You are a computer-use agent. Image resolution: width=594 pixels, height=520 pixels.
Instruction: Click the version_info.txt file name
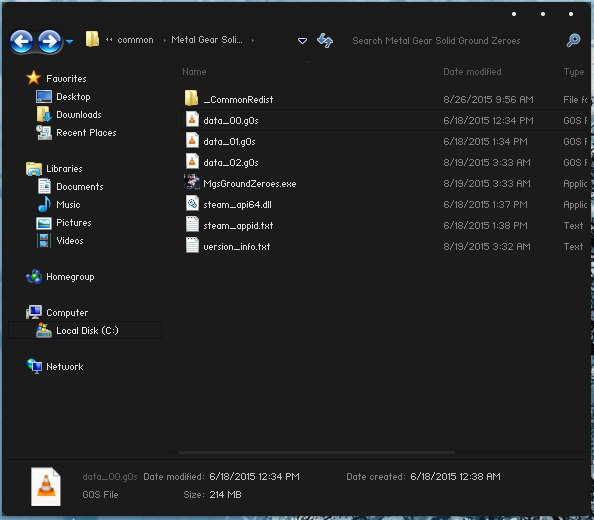point(237,247)
